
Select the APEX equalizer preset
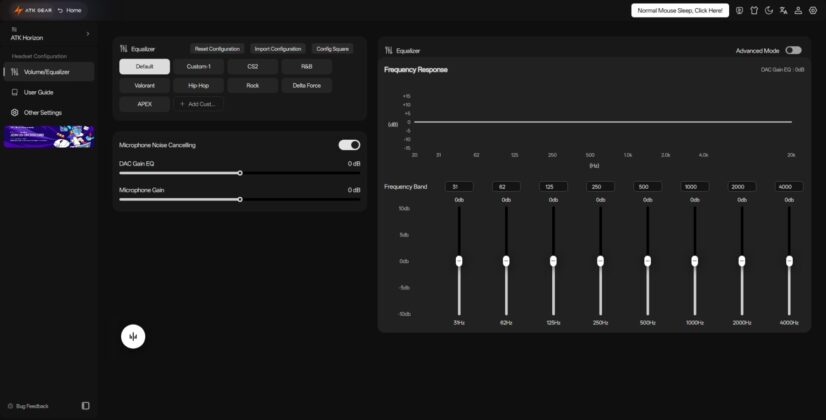tap(144, 104)
